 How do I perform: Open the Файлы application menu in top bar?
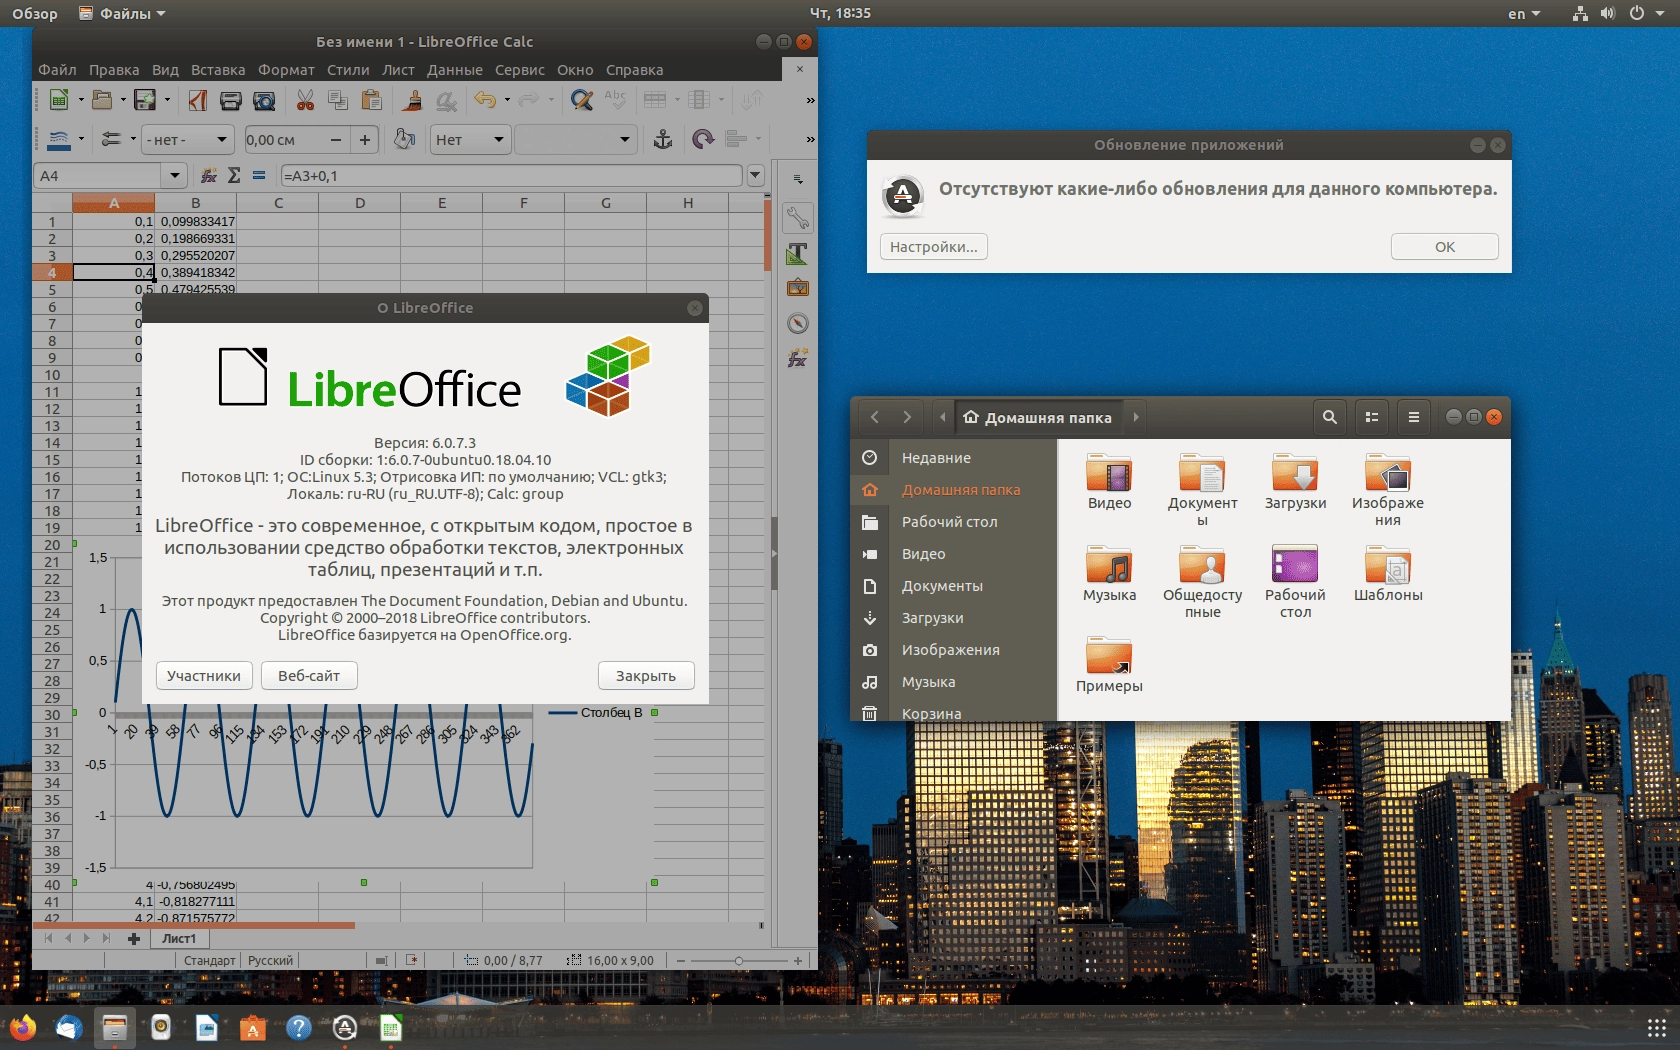[x=122, y=13]
